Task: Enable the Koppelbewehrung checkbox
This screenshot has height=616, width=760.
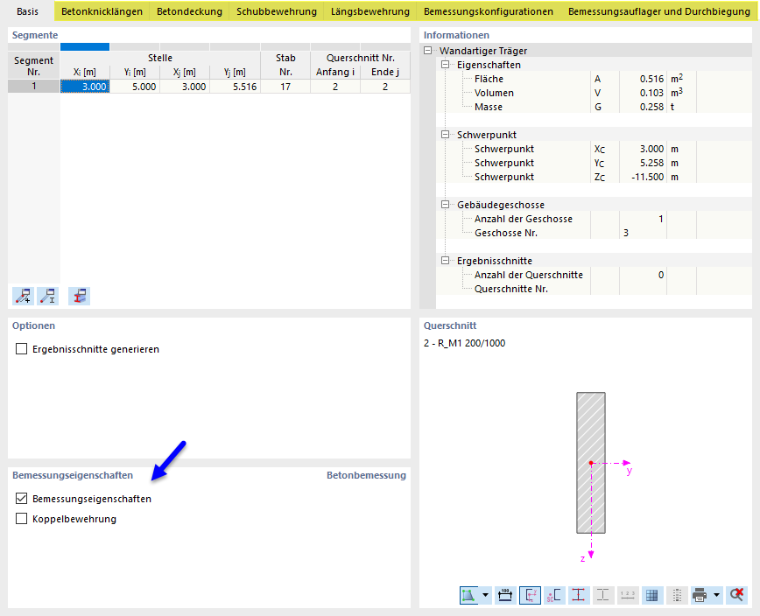Action: [21, 519]
